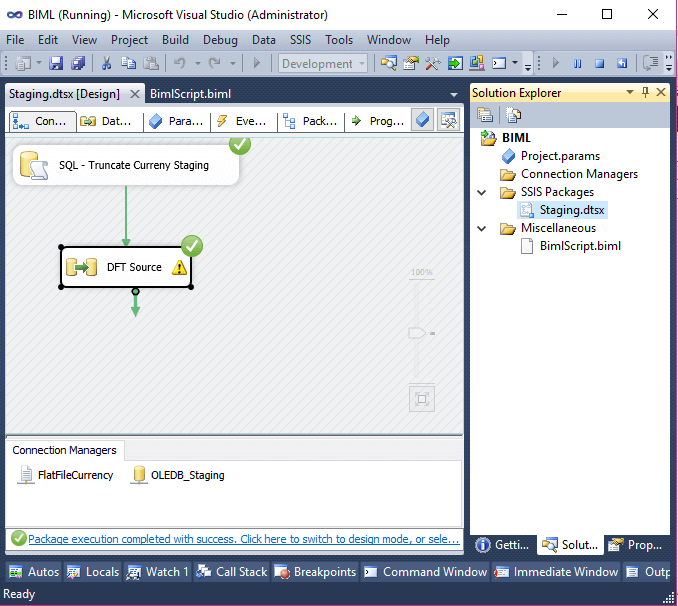The height and width of the screenshot is (606, 678).
Task: Click the Continue debug play button
Action: coord(556,64)
